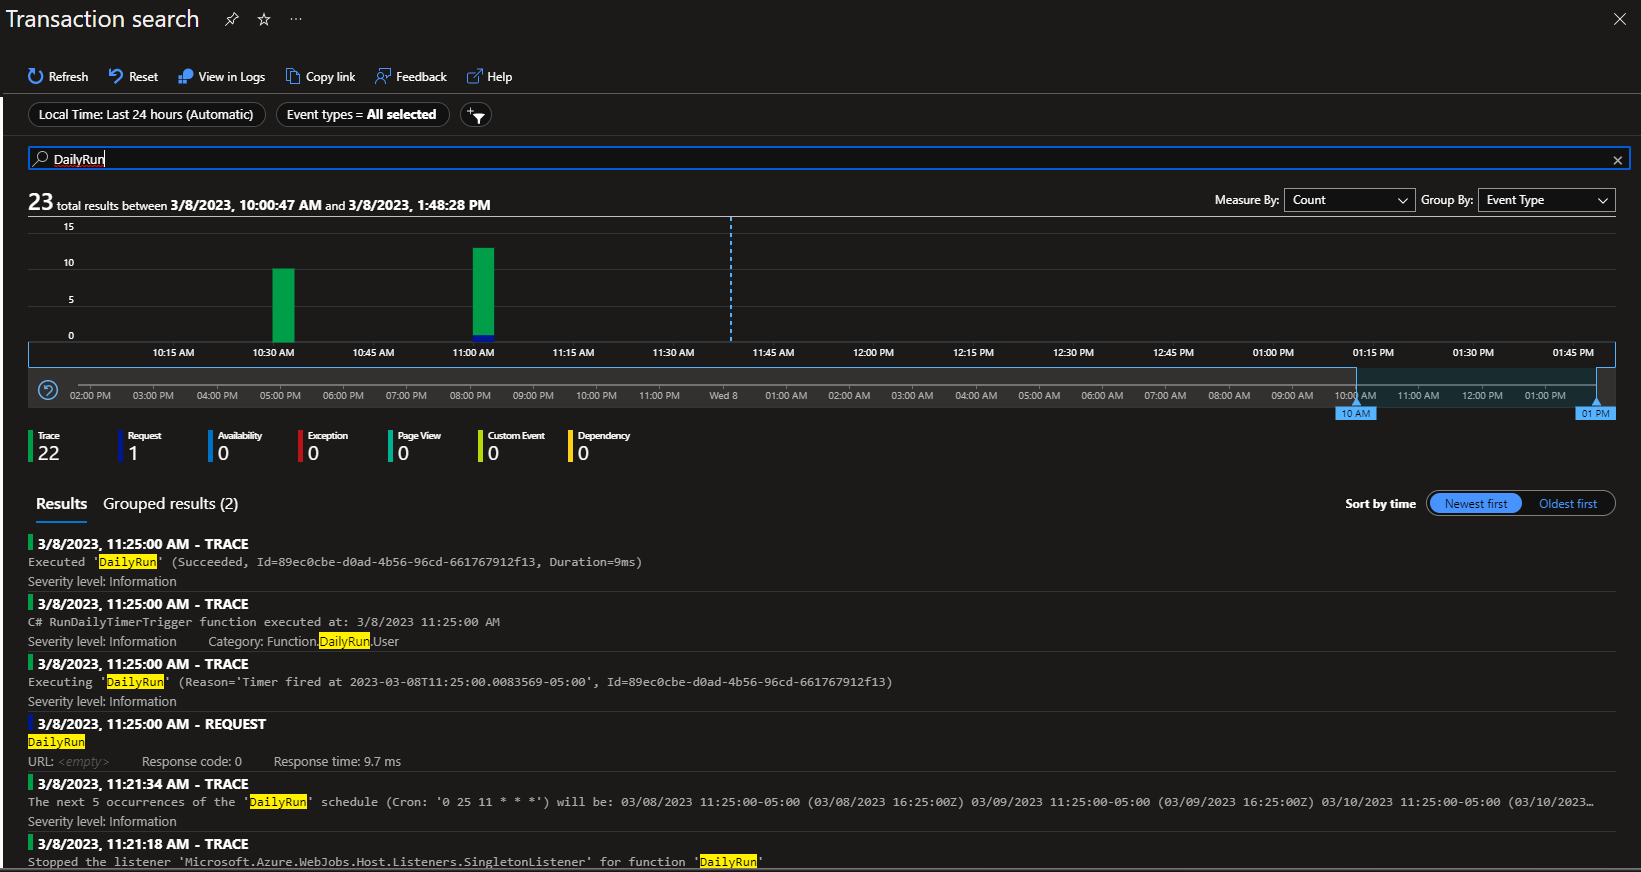Switch to the Results tab

coord(61,504)
